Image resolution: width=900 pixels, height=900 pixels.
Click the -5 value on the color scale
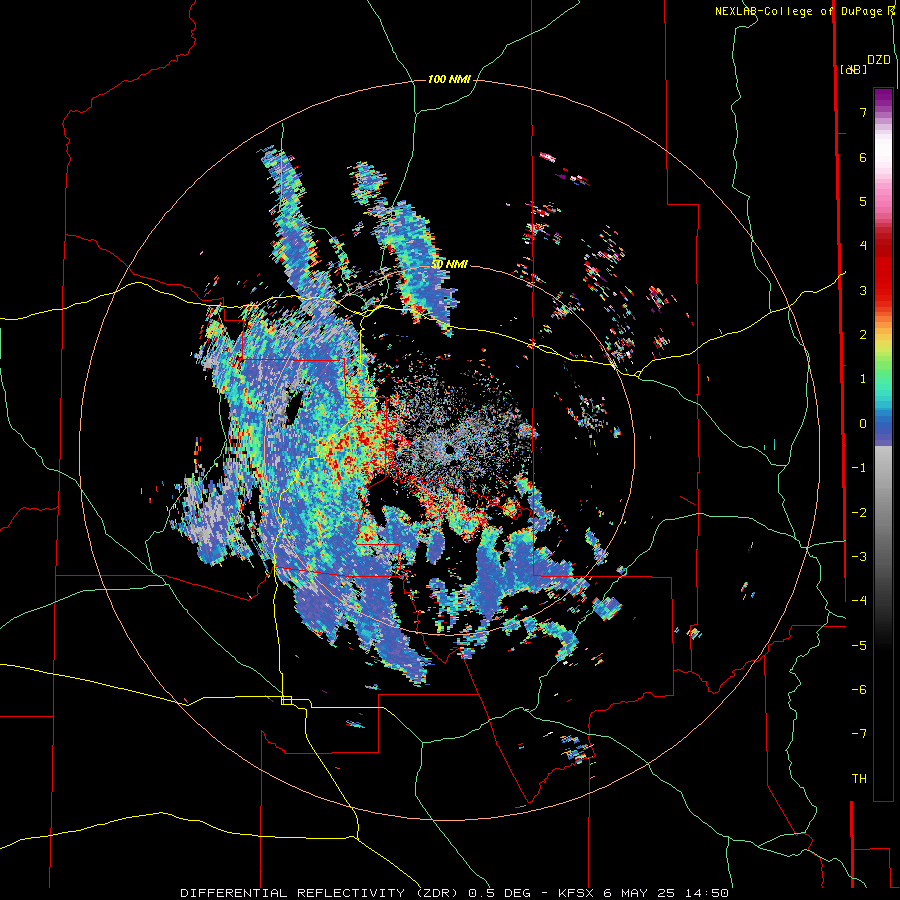pyautogui.click(x=859, y=646)
